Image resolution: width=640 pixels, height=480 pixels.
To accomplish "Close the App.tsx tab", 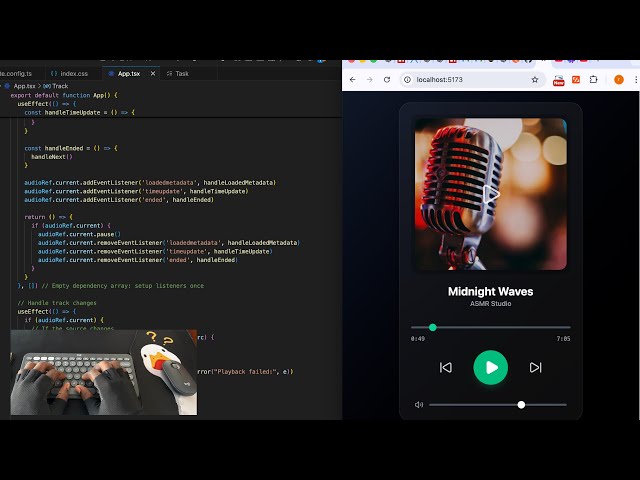I will point(153,73).
